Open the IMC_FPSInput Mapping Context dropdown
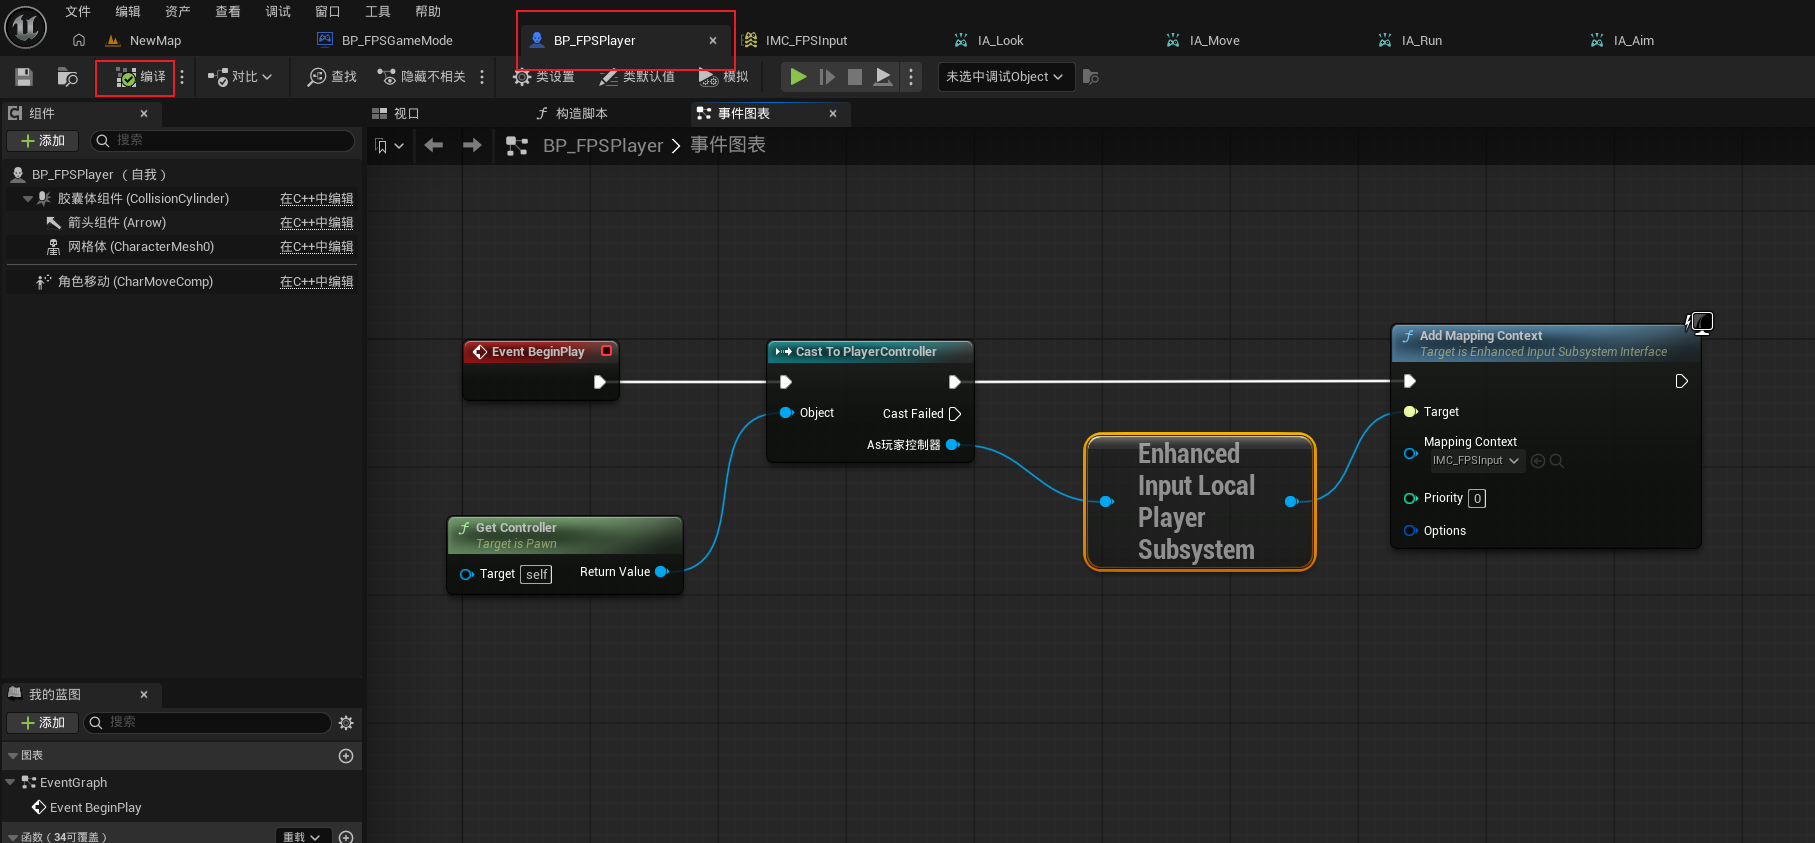The height and width of the screenshot is (843, 1815). [1476, 461]
